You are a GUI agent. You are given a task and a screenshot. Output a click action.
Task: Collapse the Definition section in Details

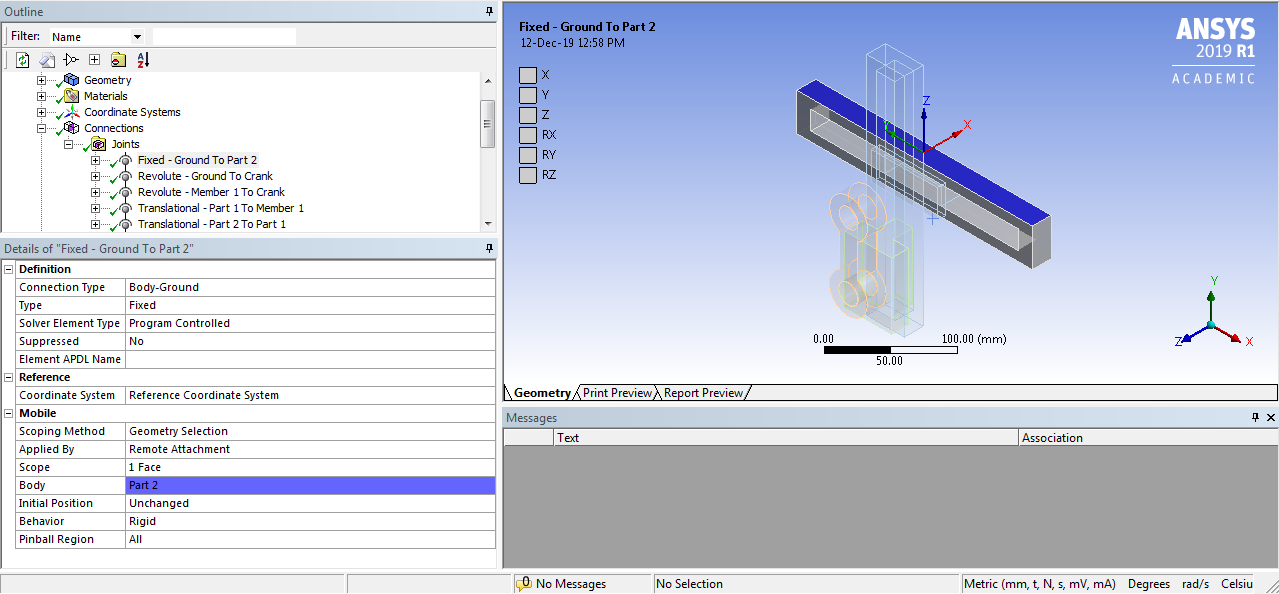pos(8,268)
